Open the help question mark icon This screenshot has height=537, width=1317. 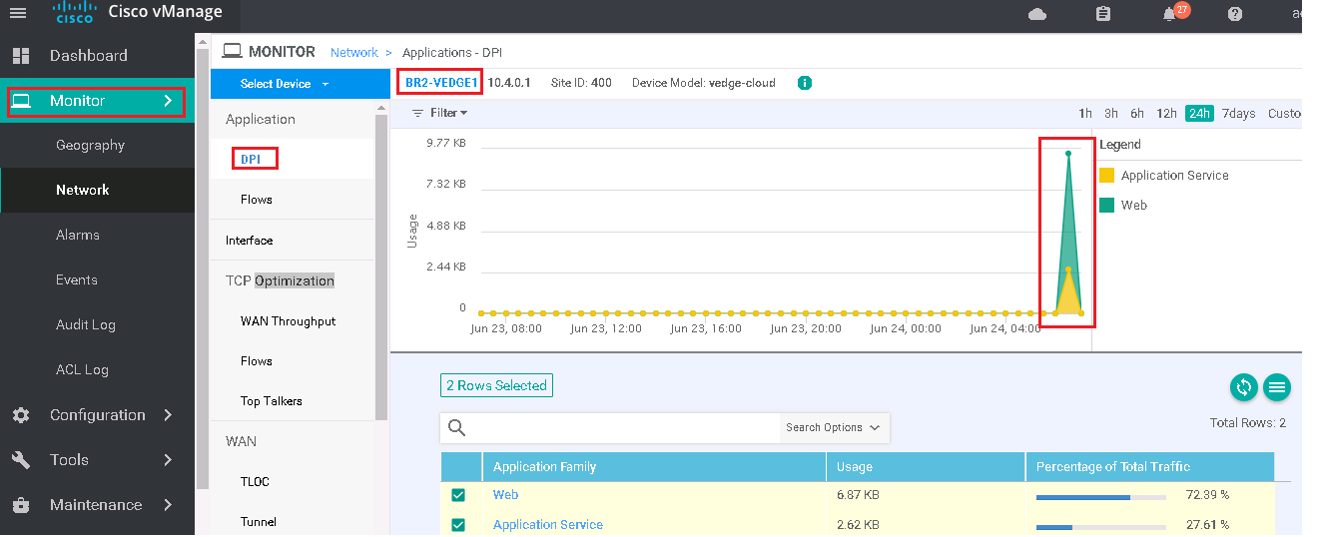coord(1235,14)
